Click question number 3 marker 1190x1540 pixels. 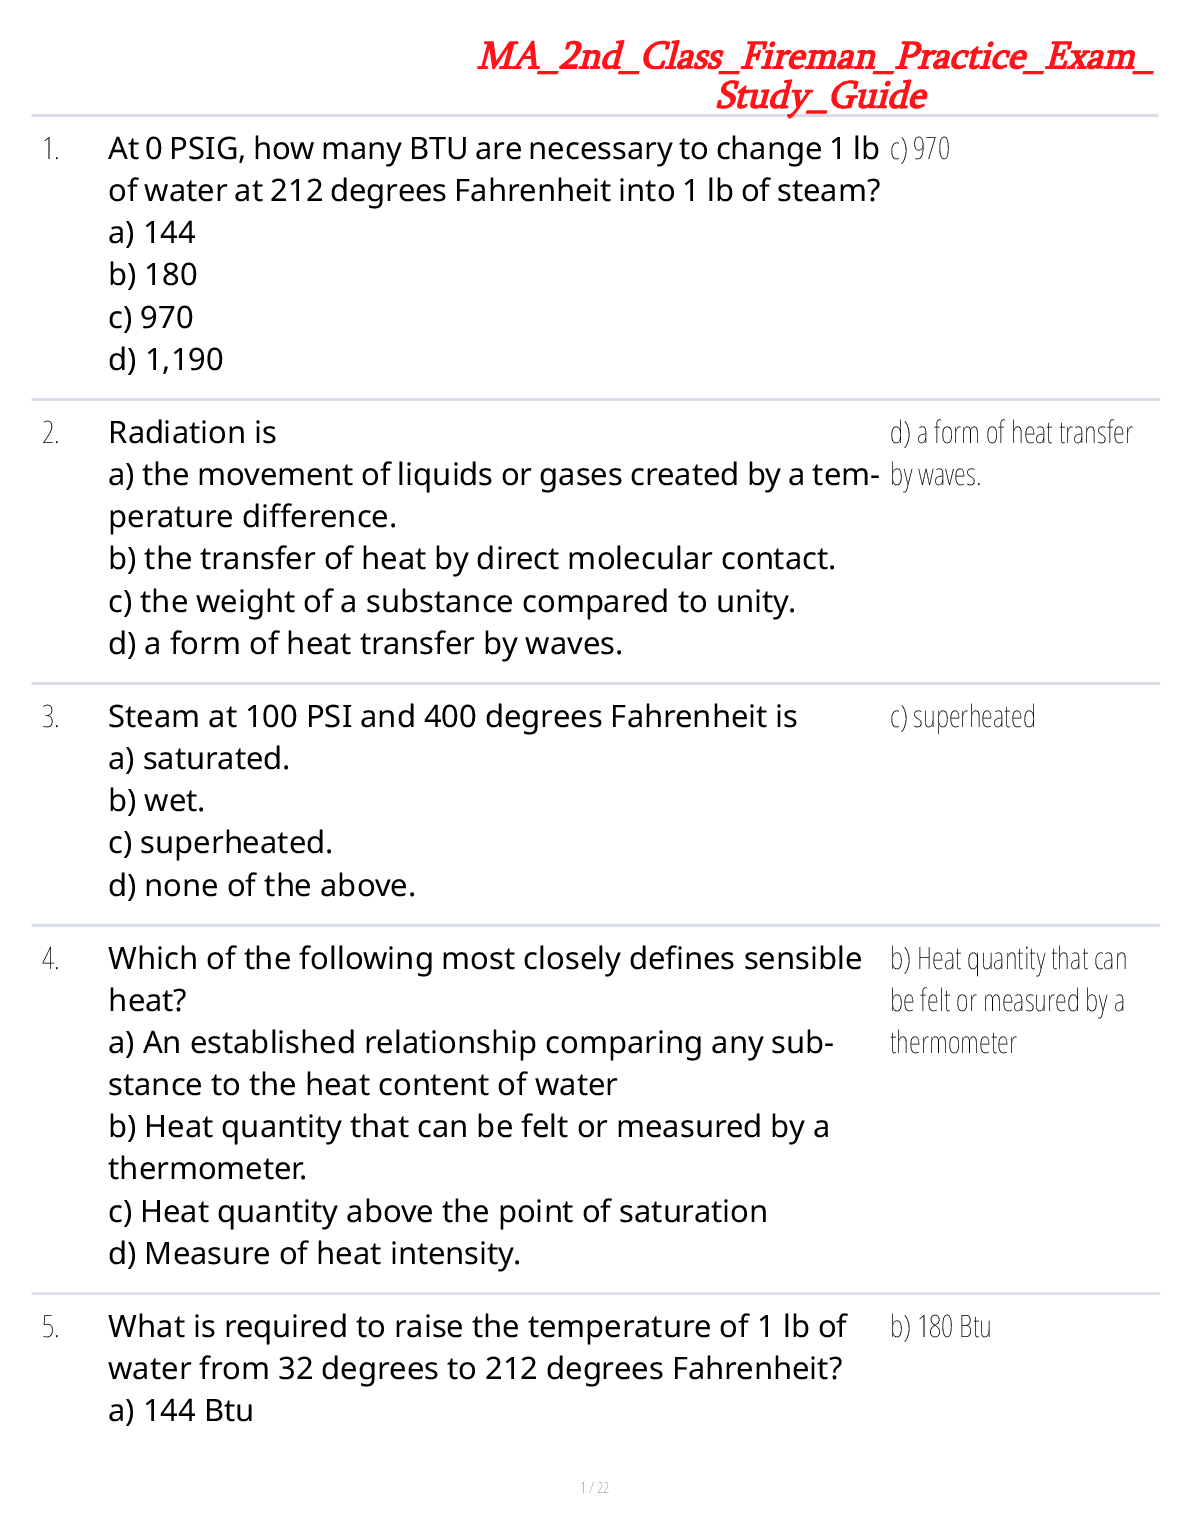51,718
